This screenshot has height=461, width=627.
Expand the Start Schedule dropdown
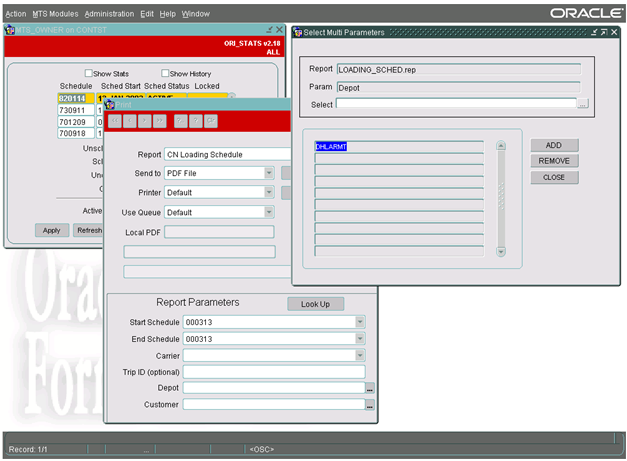360,322
